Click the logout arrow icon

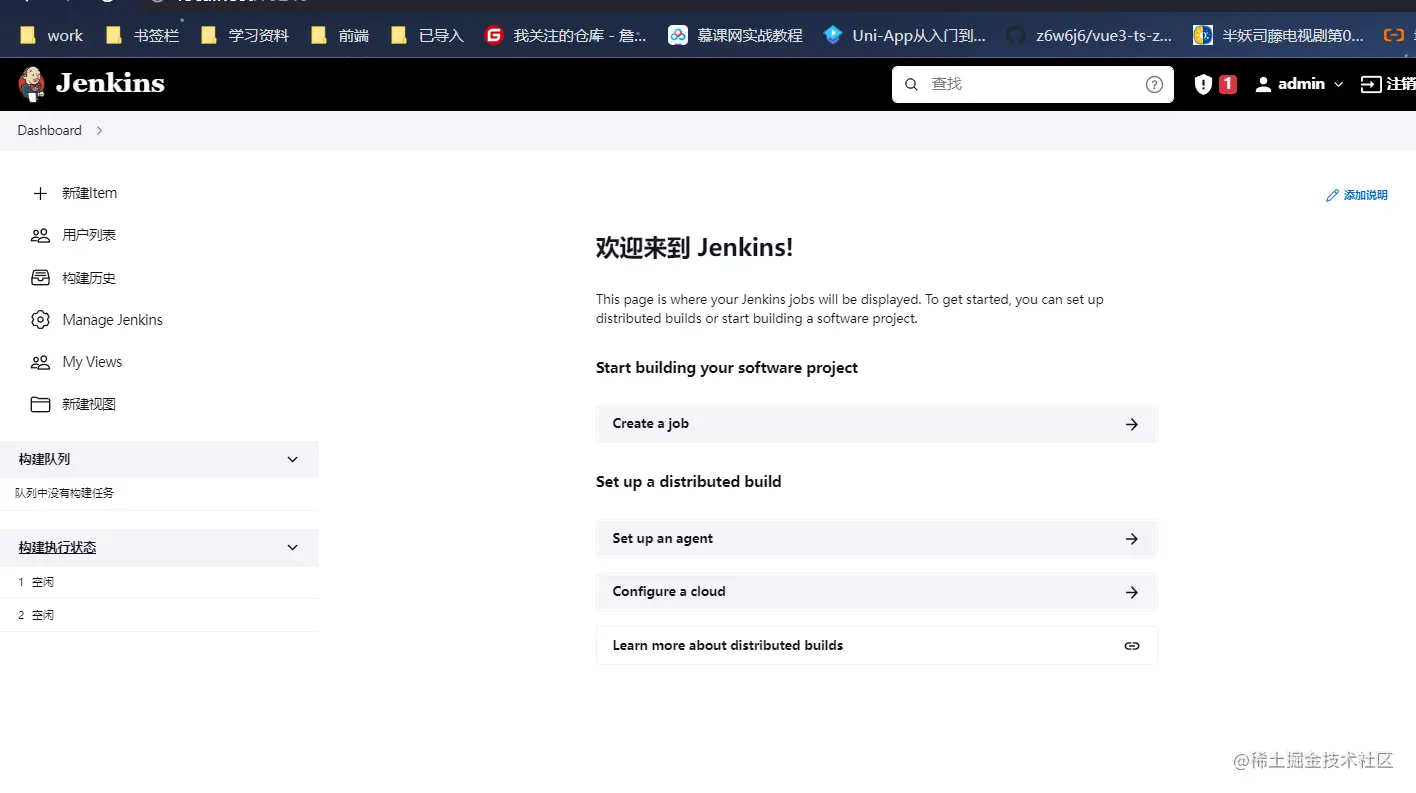pos(1371,84)
